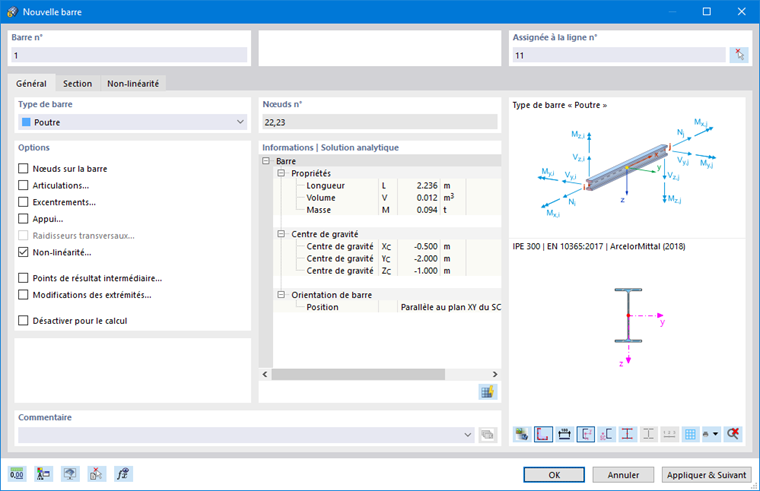Click the Annuler button

click(x=623, y=475)
